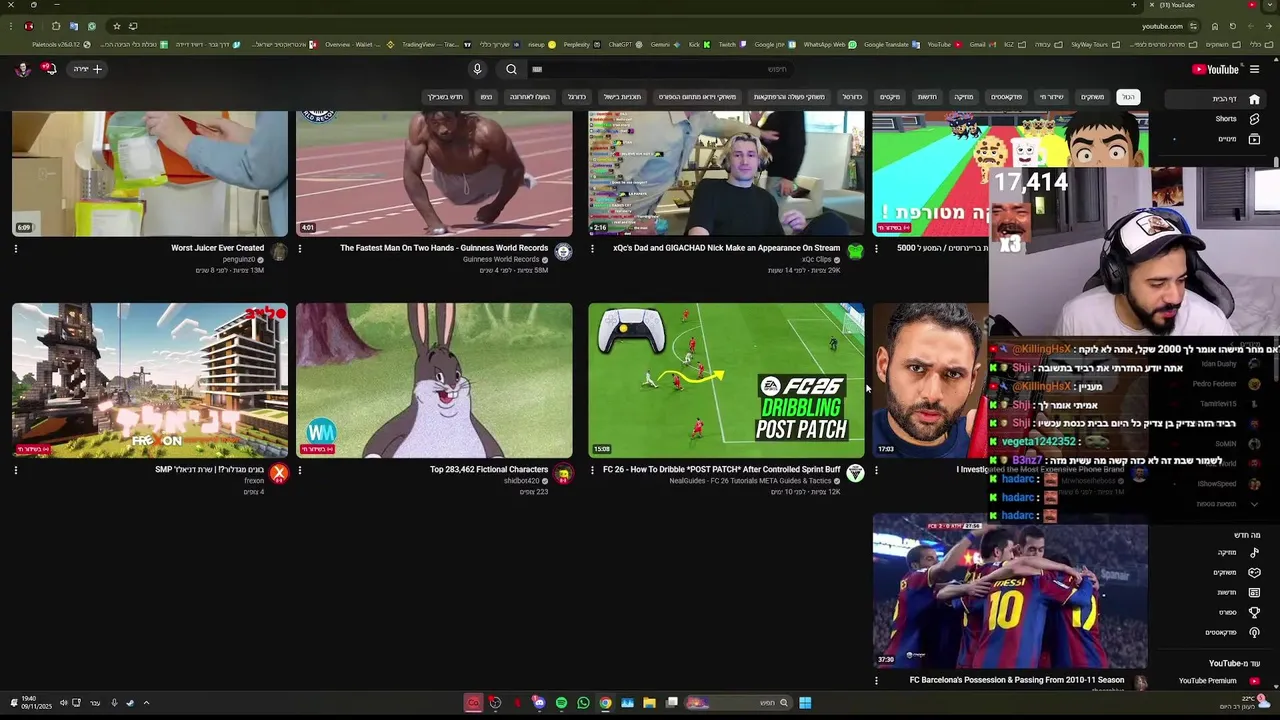
Task: Open Chrome from the taskbar
Action: click(605, 703)
